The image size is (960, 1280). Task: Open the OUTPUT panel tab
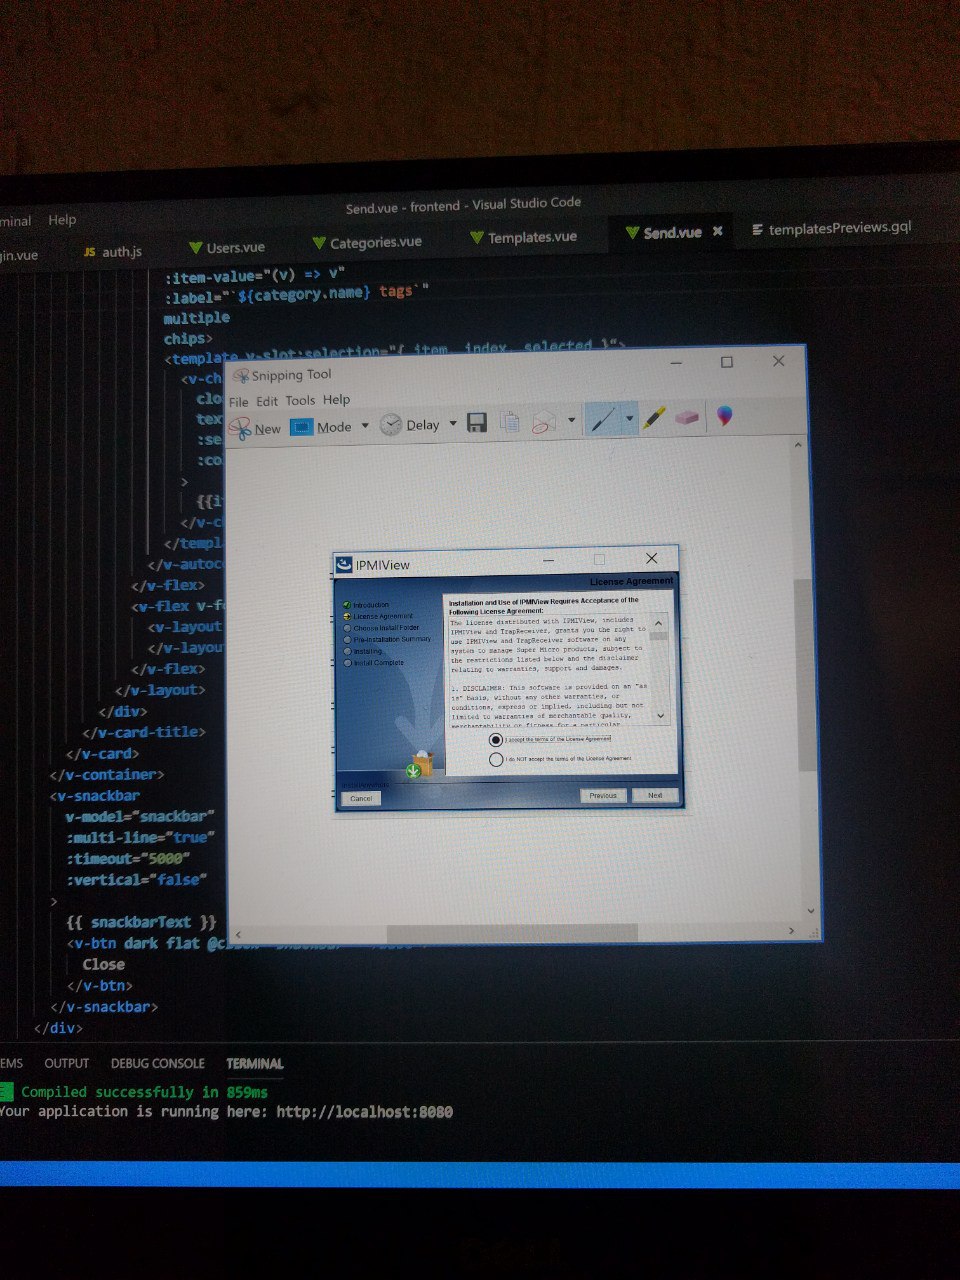coord(67,1063)
